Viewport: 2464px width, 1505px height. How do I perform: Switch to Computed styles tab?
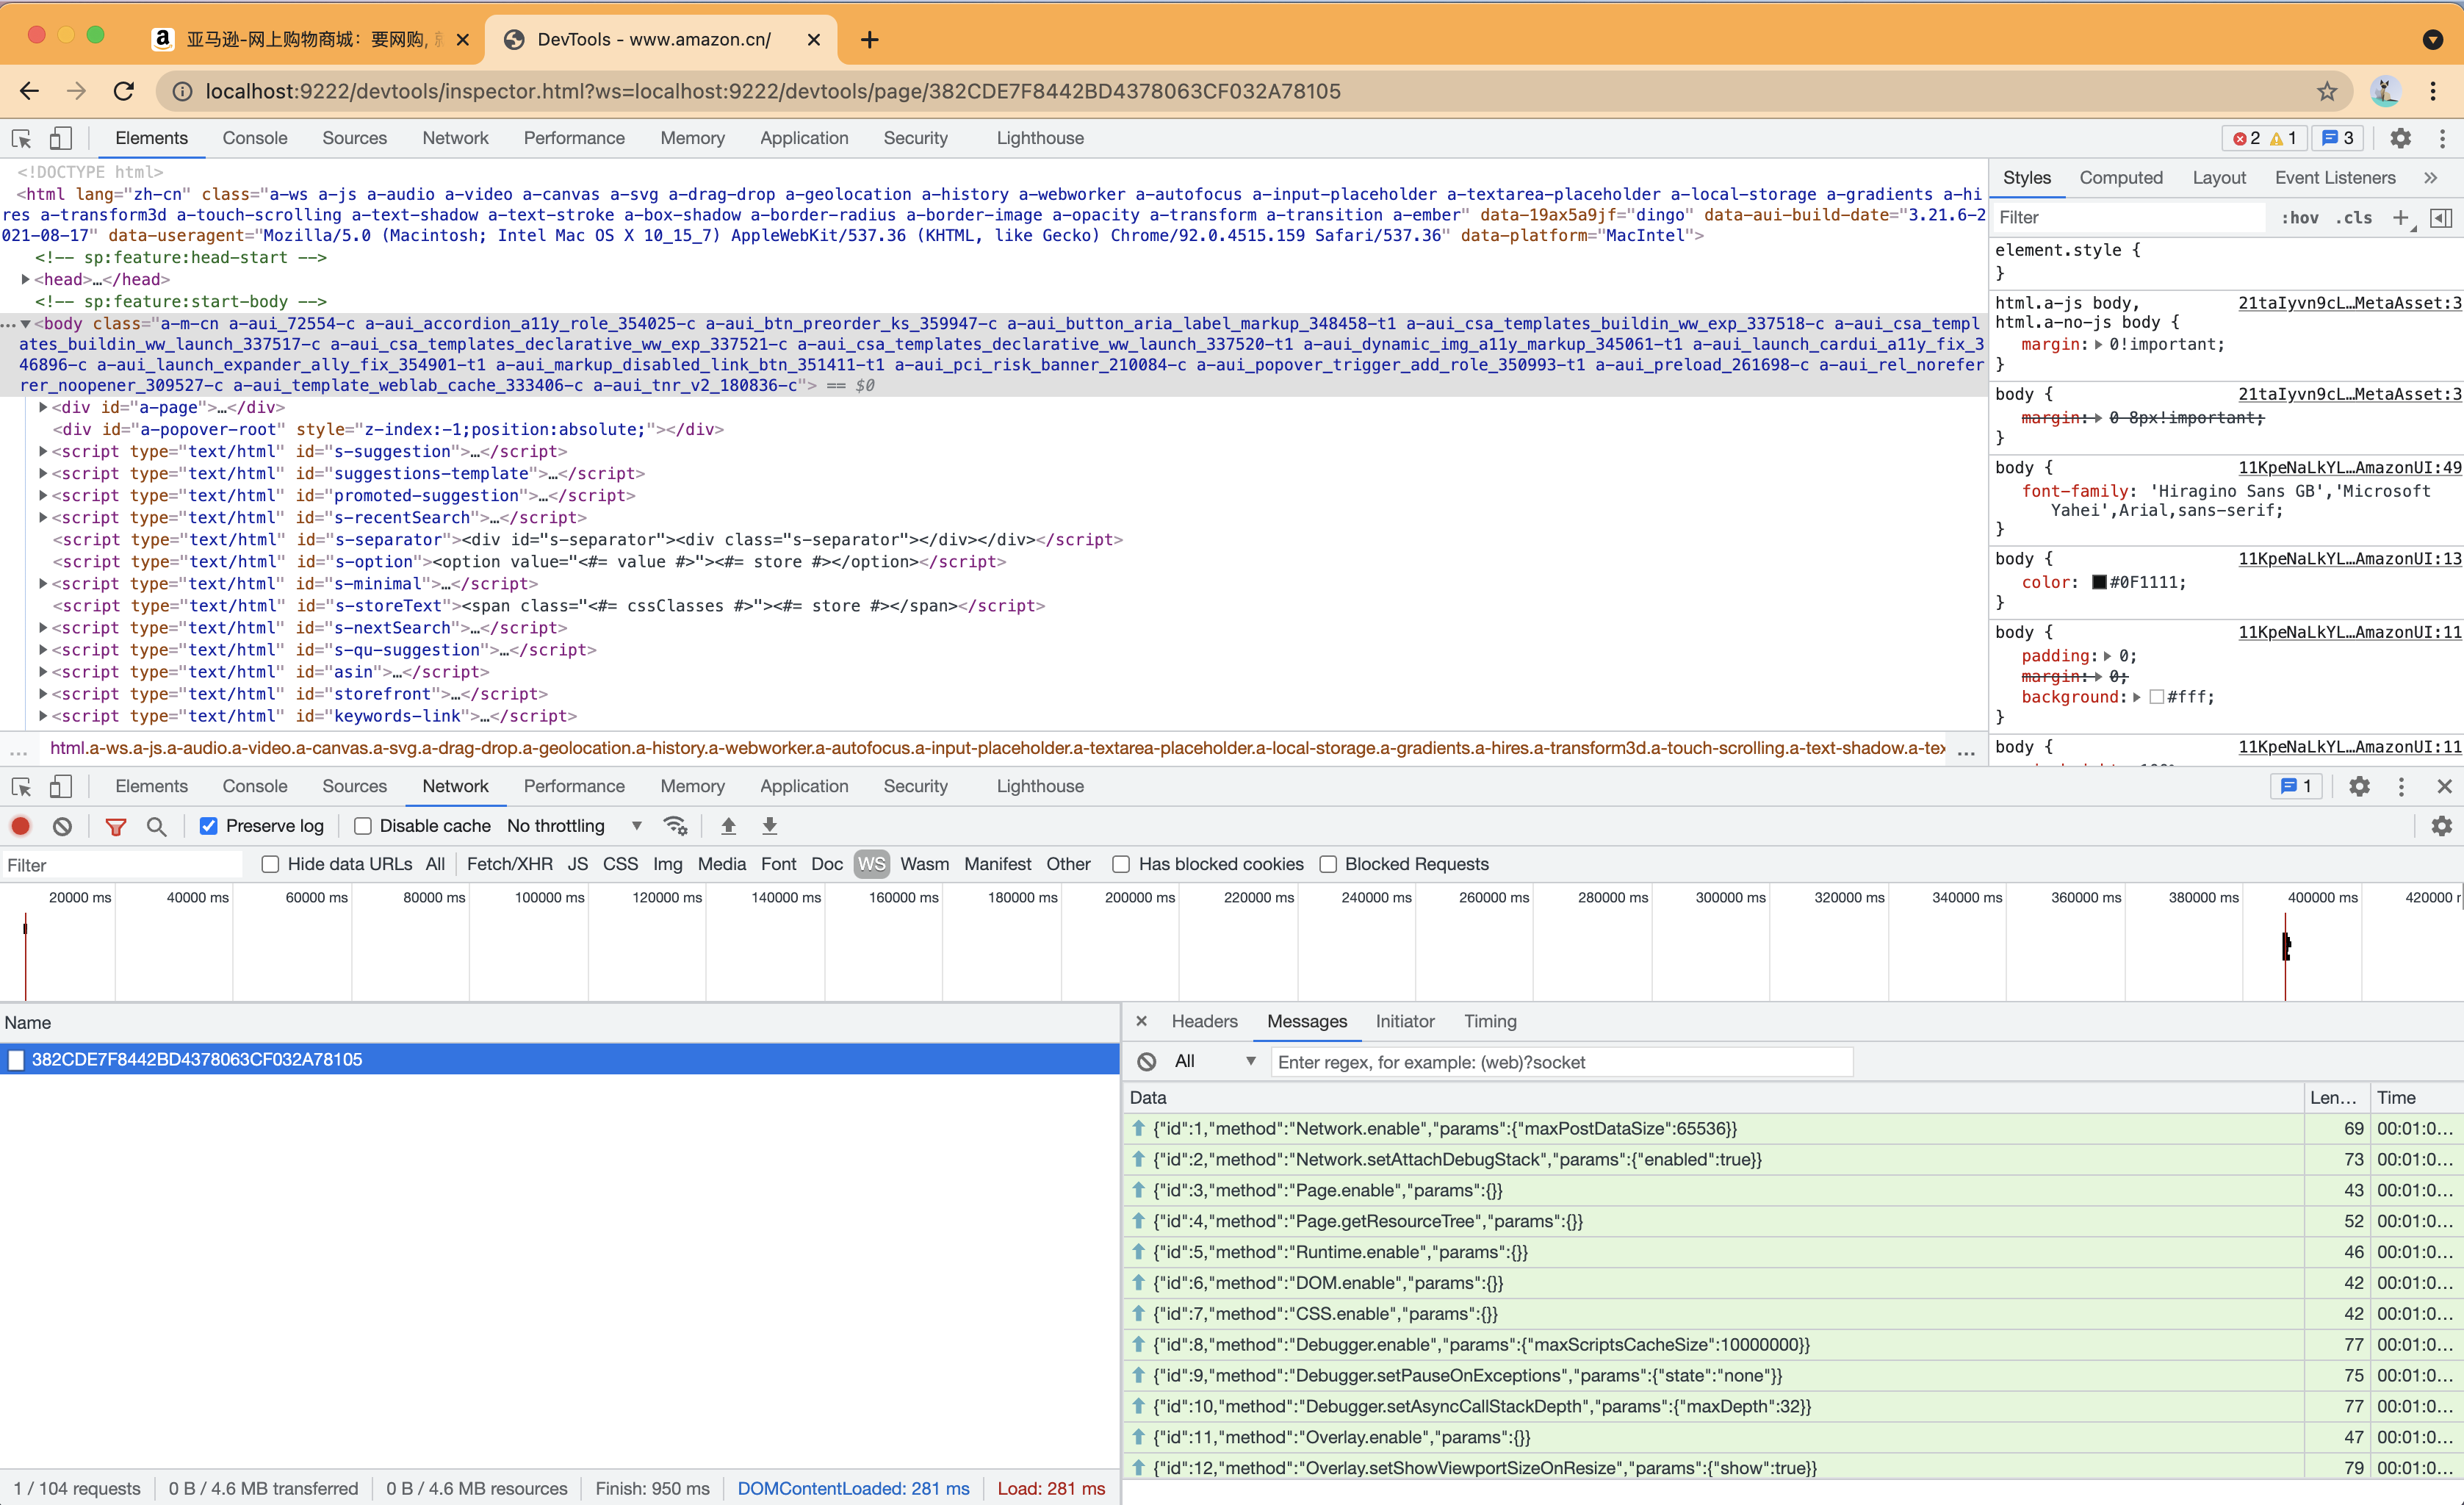coord(2121,178)
